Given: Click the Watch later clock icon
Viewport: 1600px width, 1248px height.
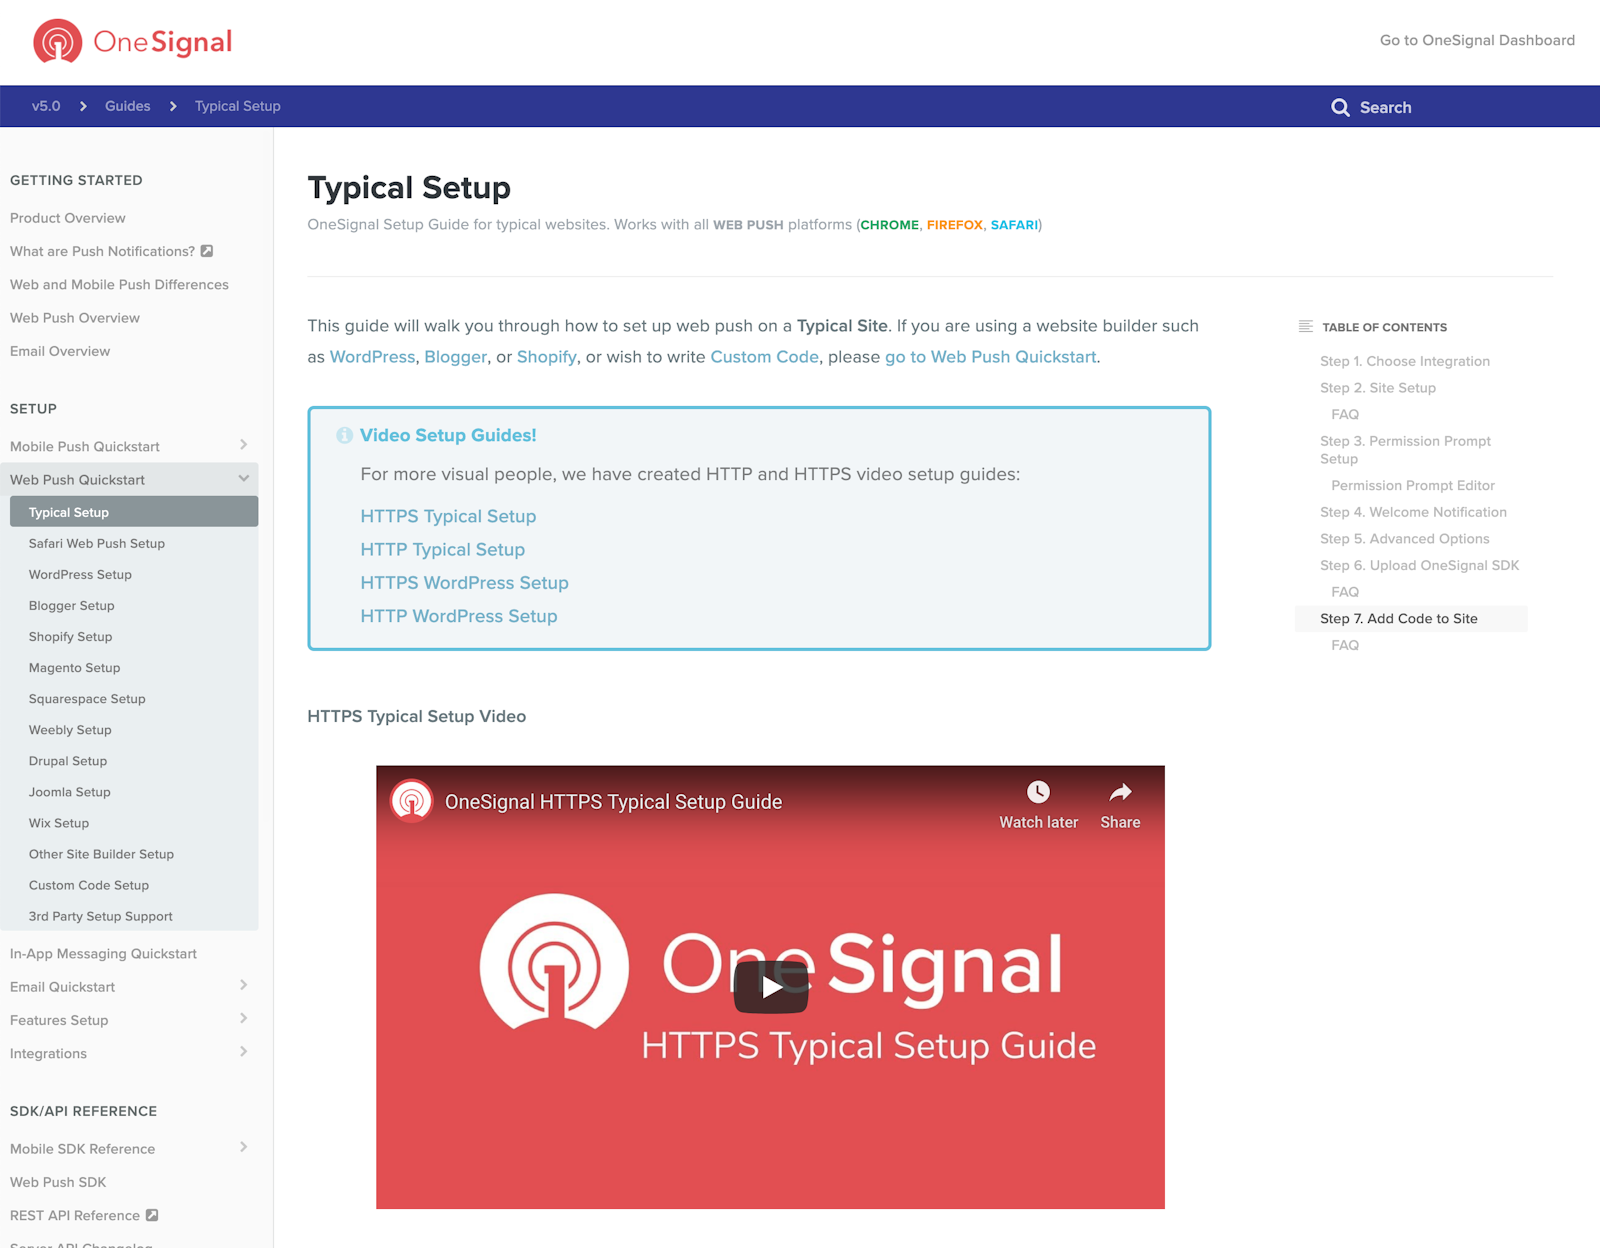Looking at the screenshot, I should (x=1038, y=792).
